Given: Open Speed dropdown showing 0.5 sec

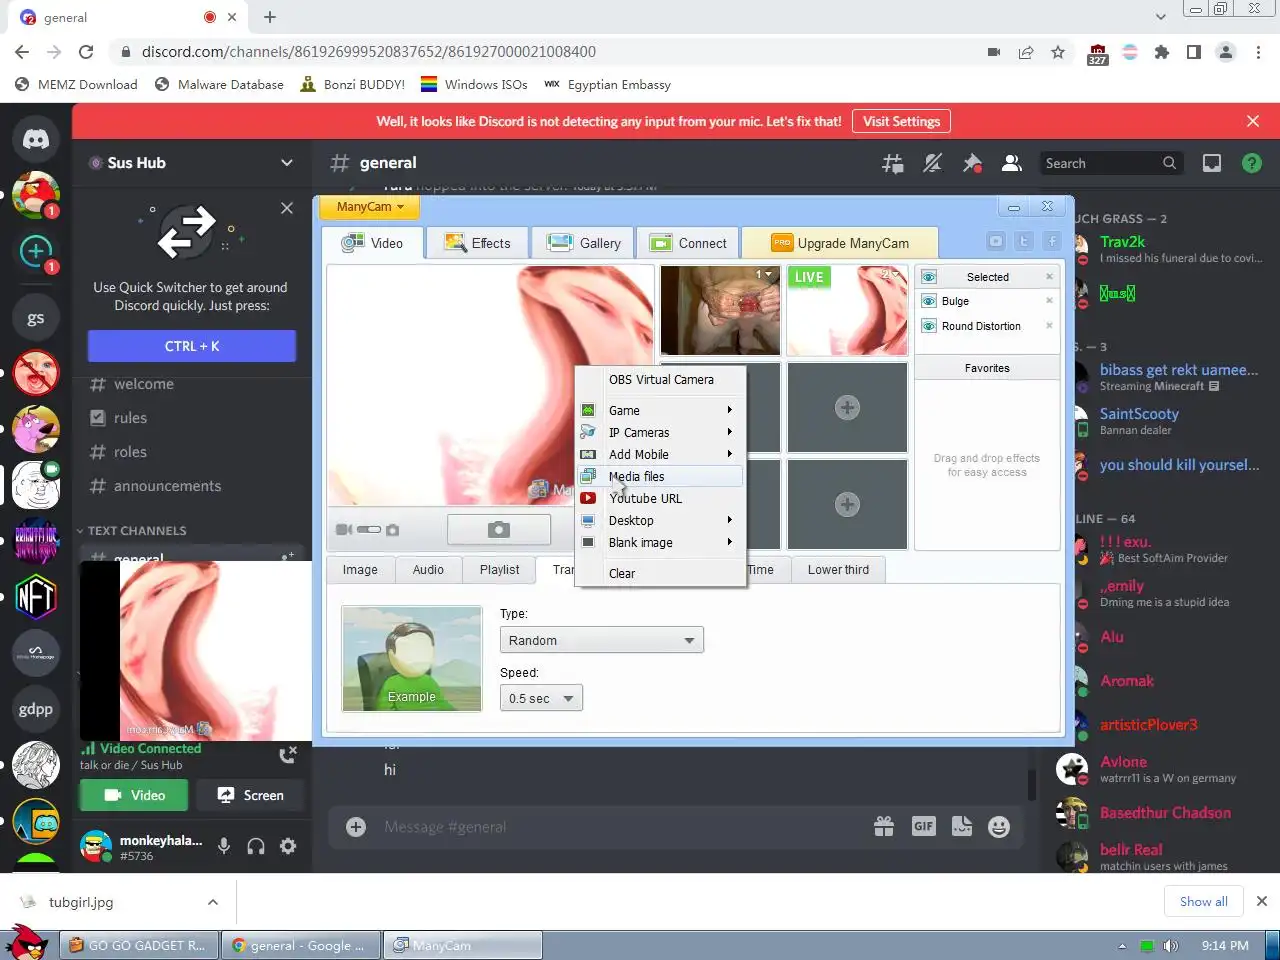Looking at the screenshot, I should pos(541,698).
